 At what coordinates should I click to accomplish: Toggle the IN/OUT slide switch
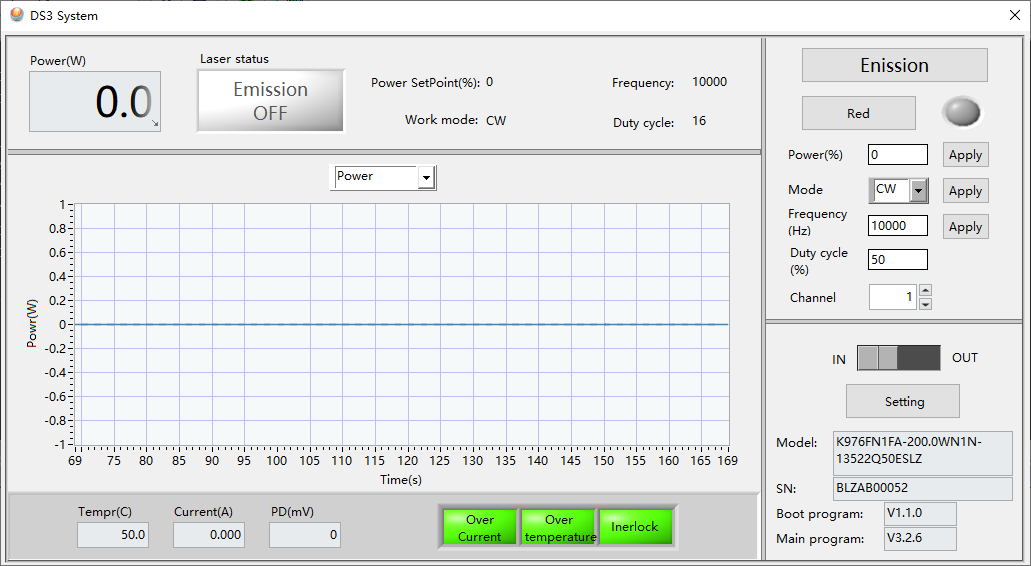pos(898,358)
